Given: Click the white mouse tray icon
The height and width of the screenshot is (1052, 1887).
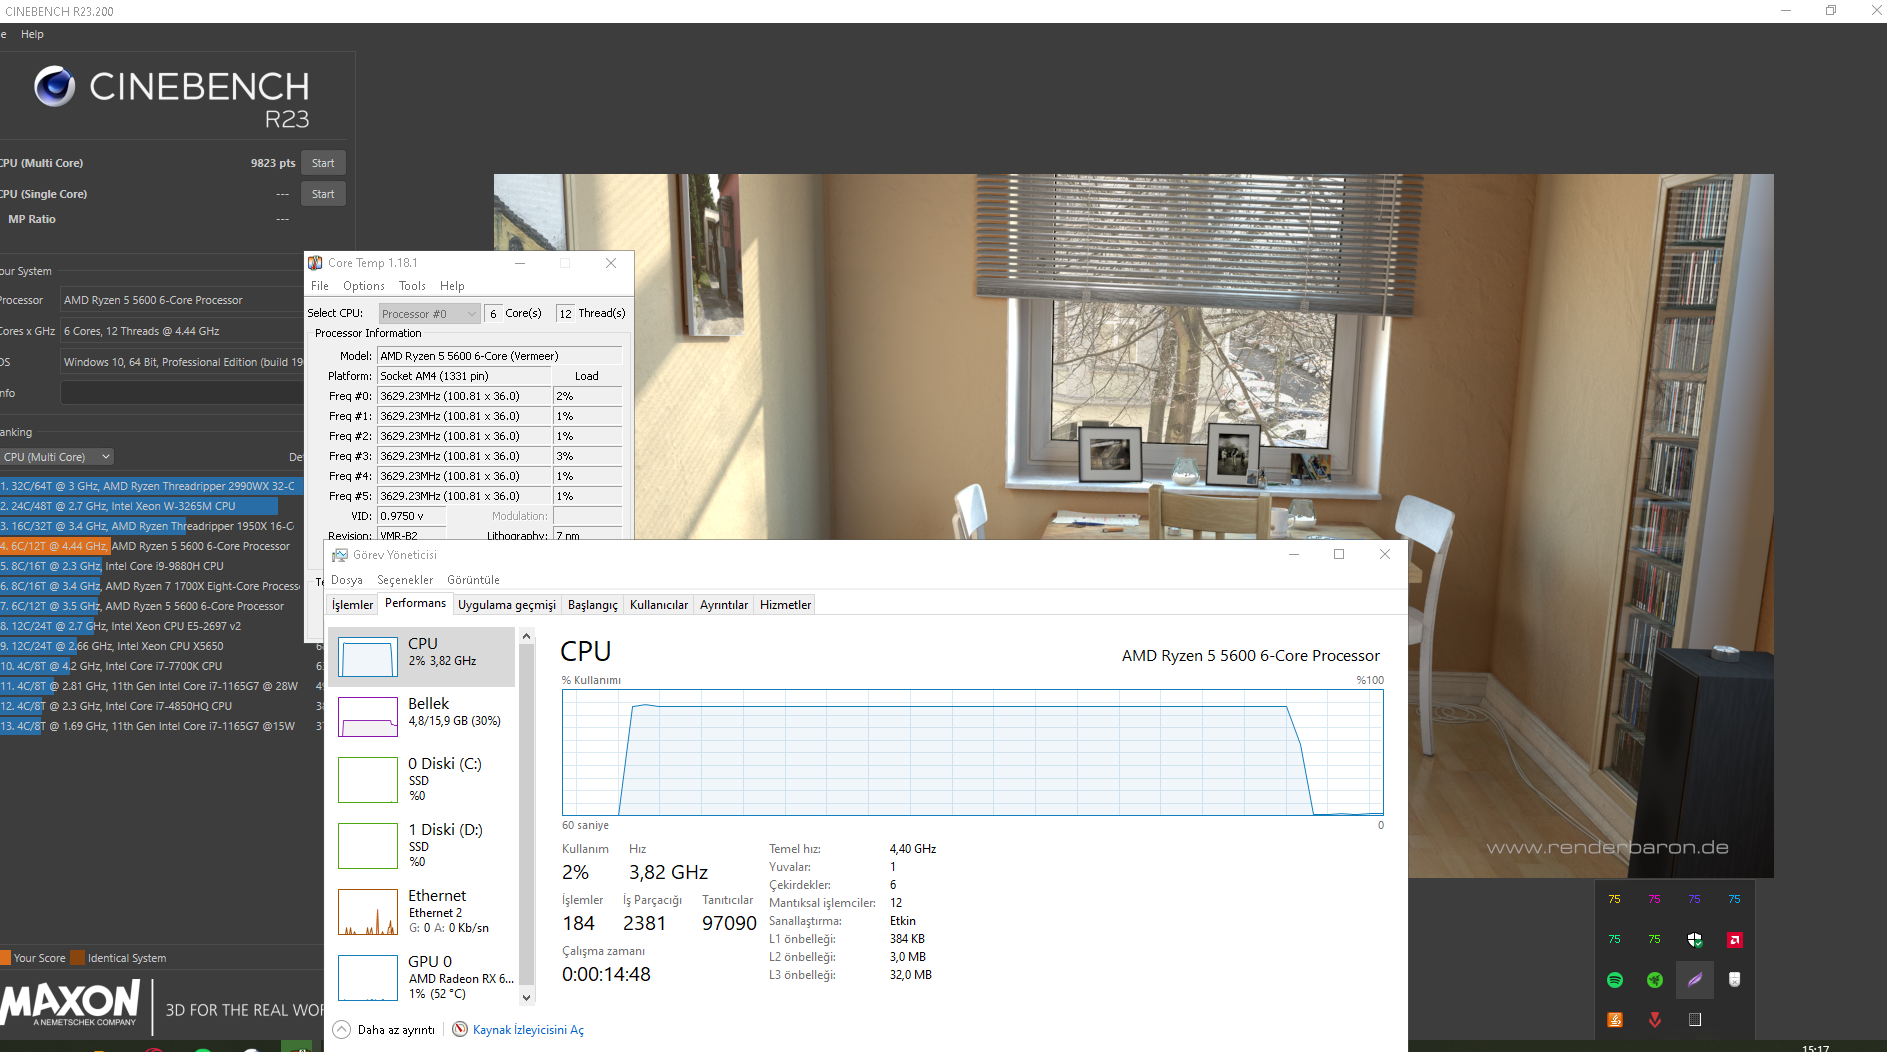Looking at the screenshot, I should [x=1734, y=980].
